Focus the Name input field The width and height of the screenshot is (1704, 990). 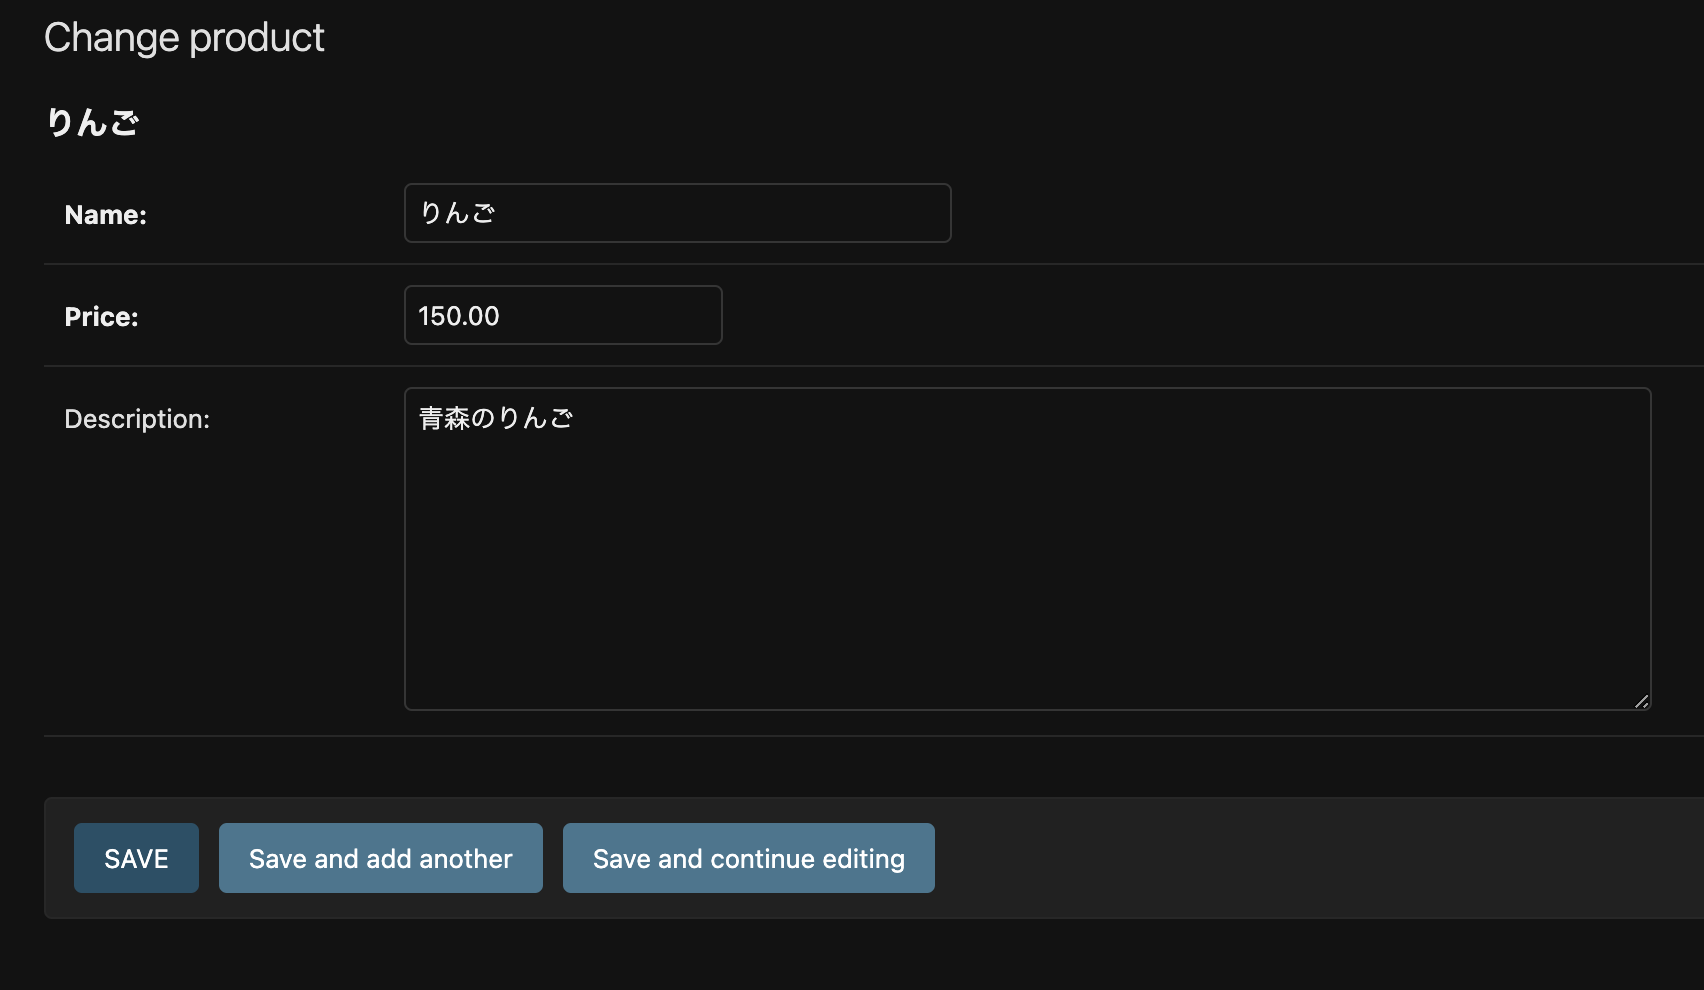[x=677, y=213]
